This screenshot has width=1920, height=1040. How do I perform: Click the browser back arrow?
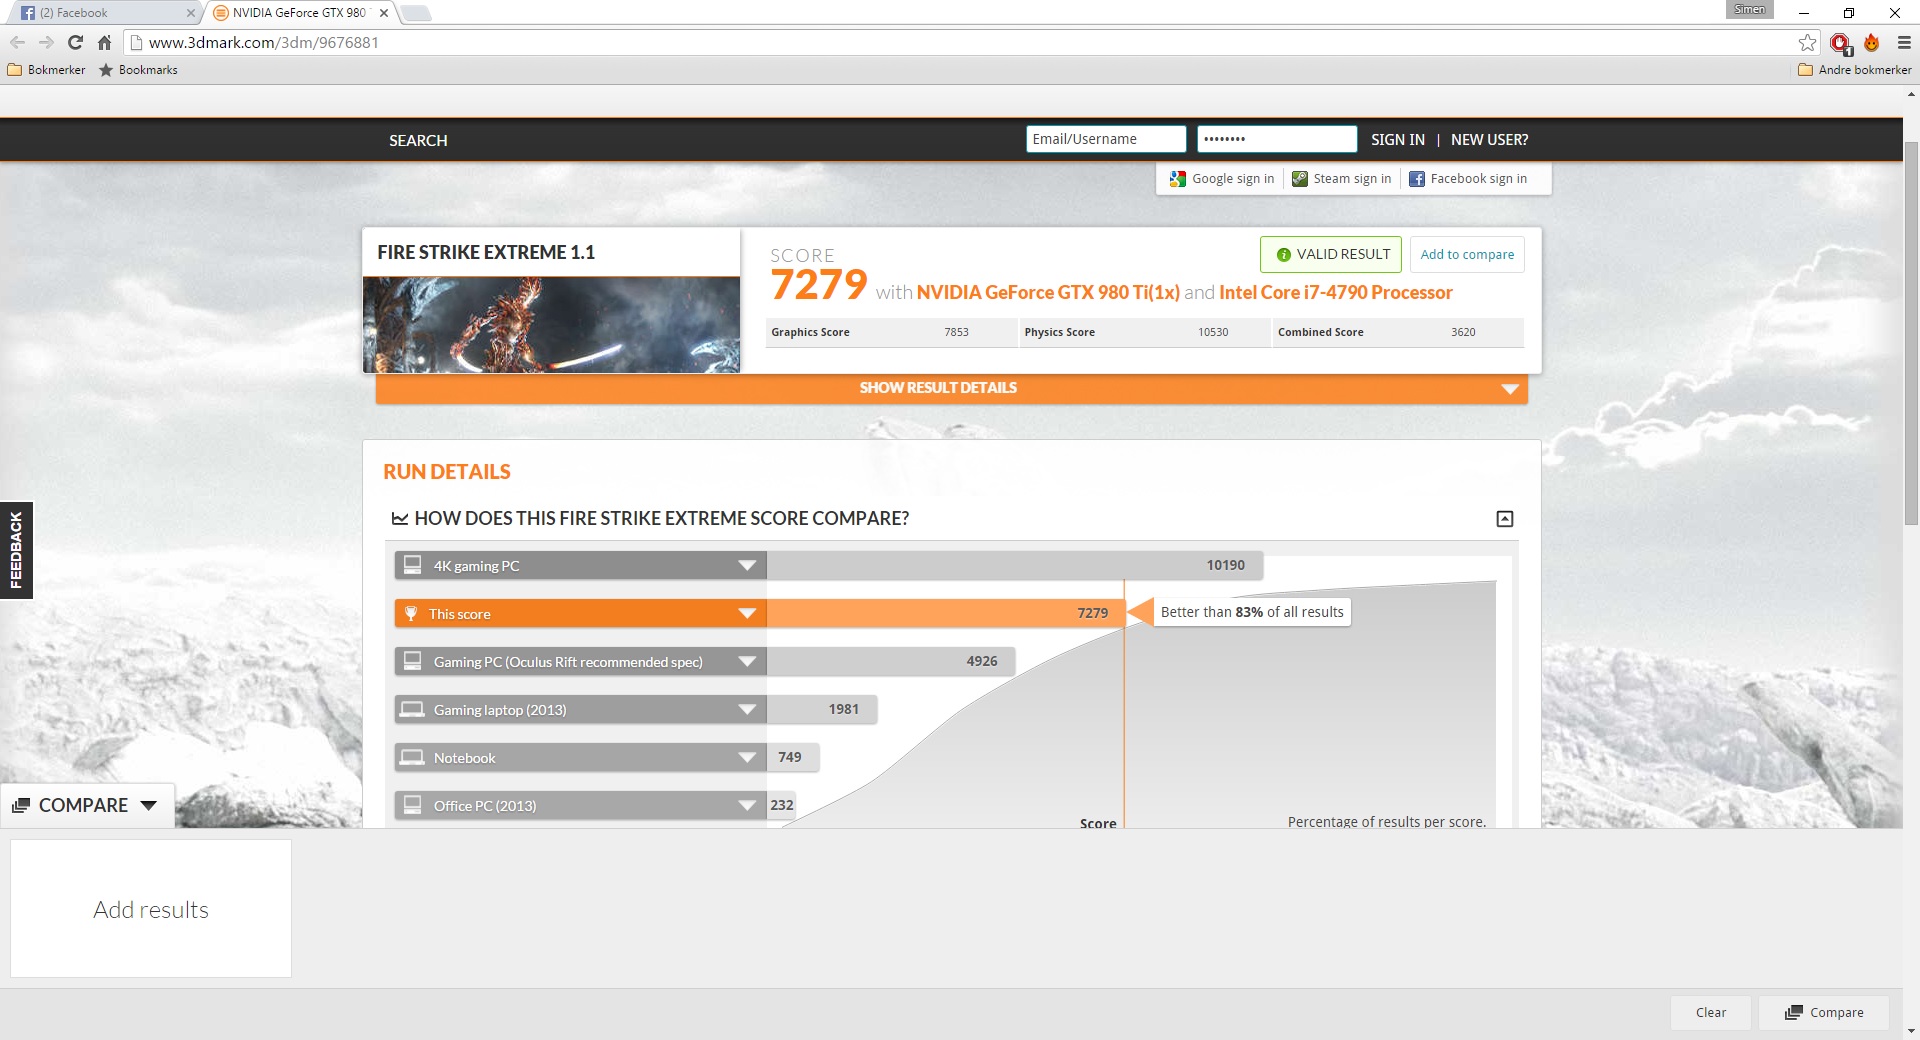[x=17, y=42]
